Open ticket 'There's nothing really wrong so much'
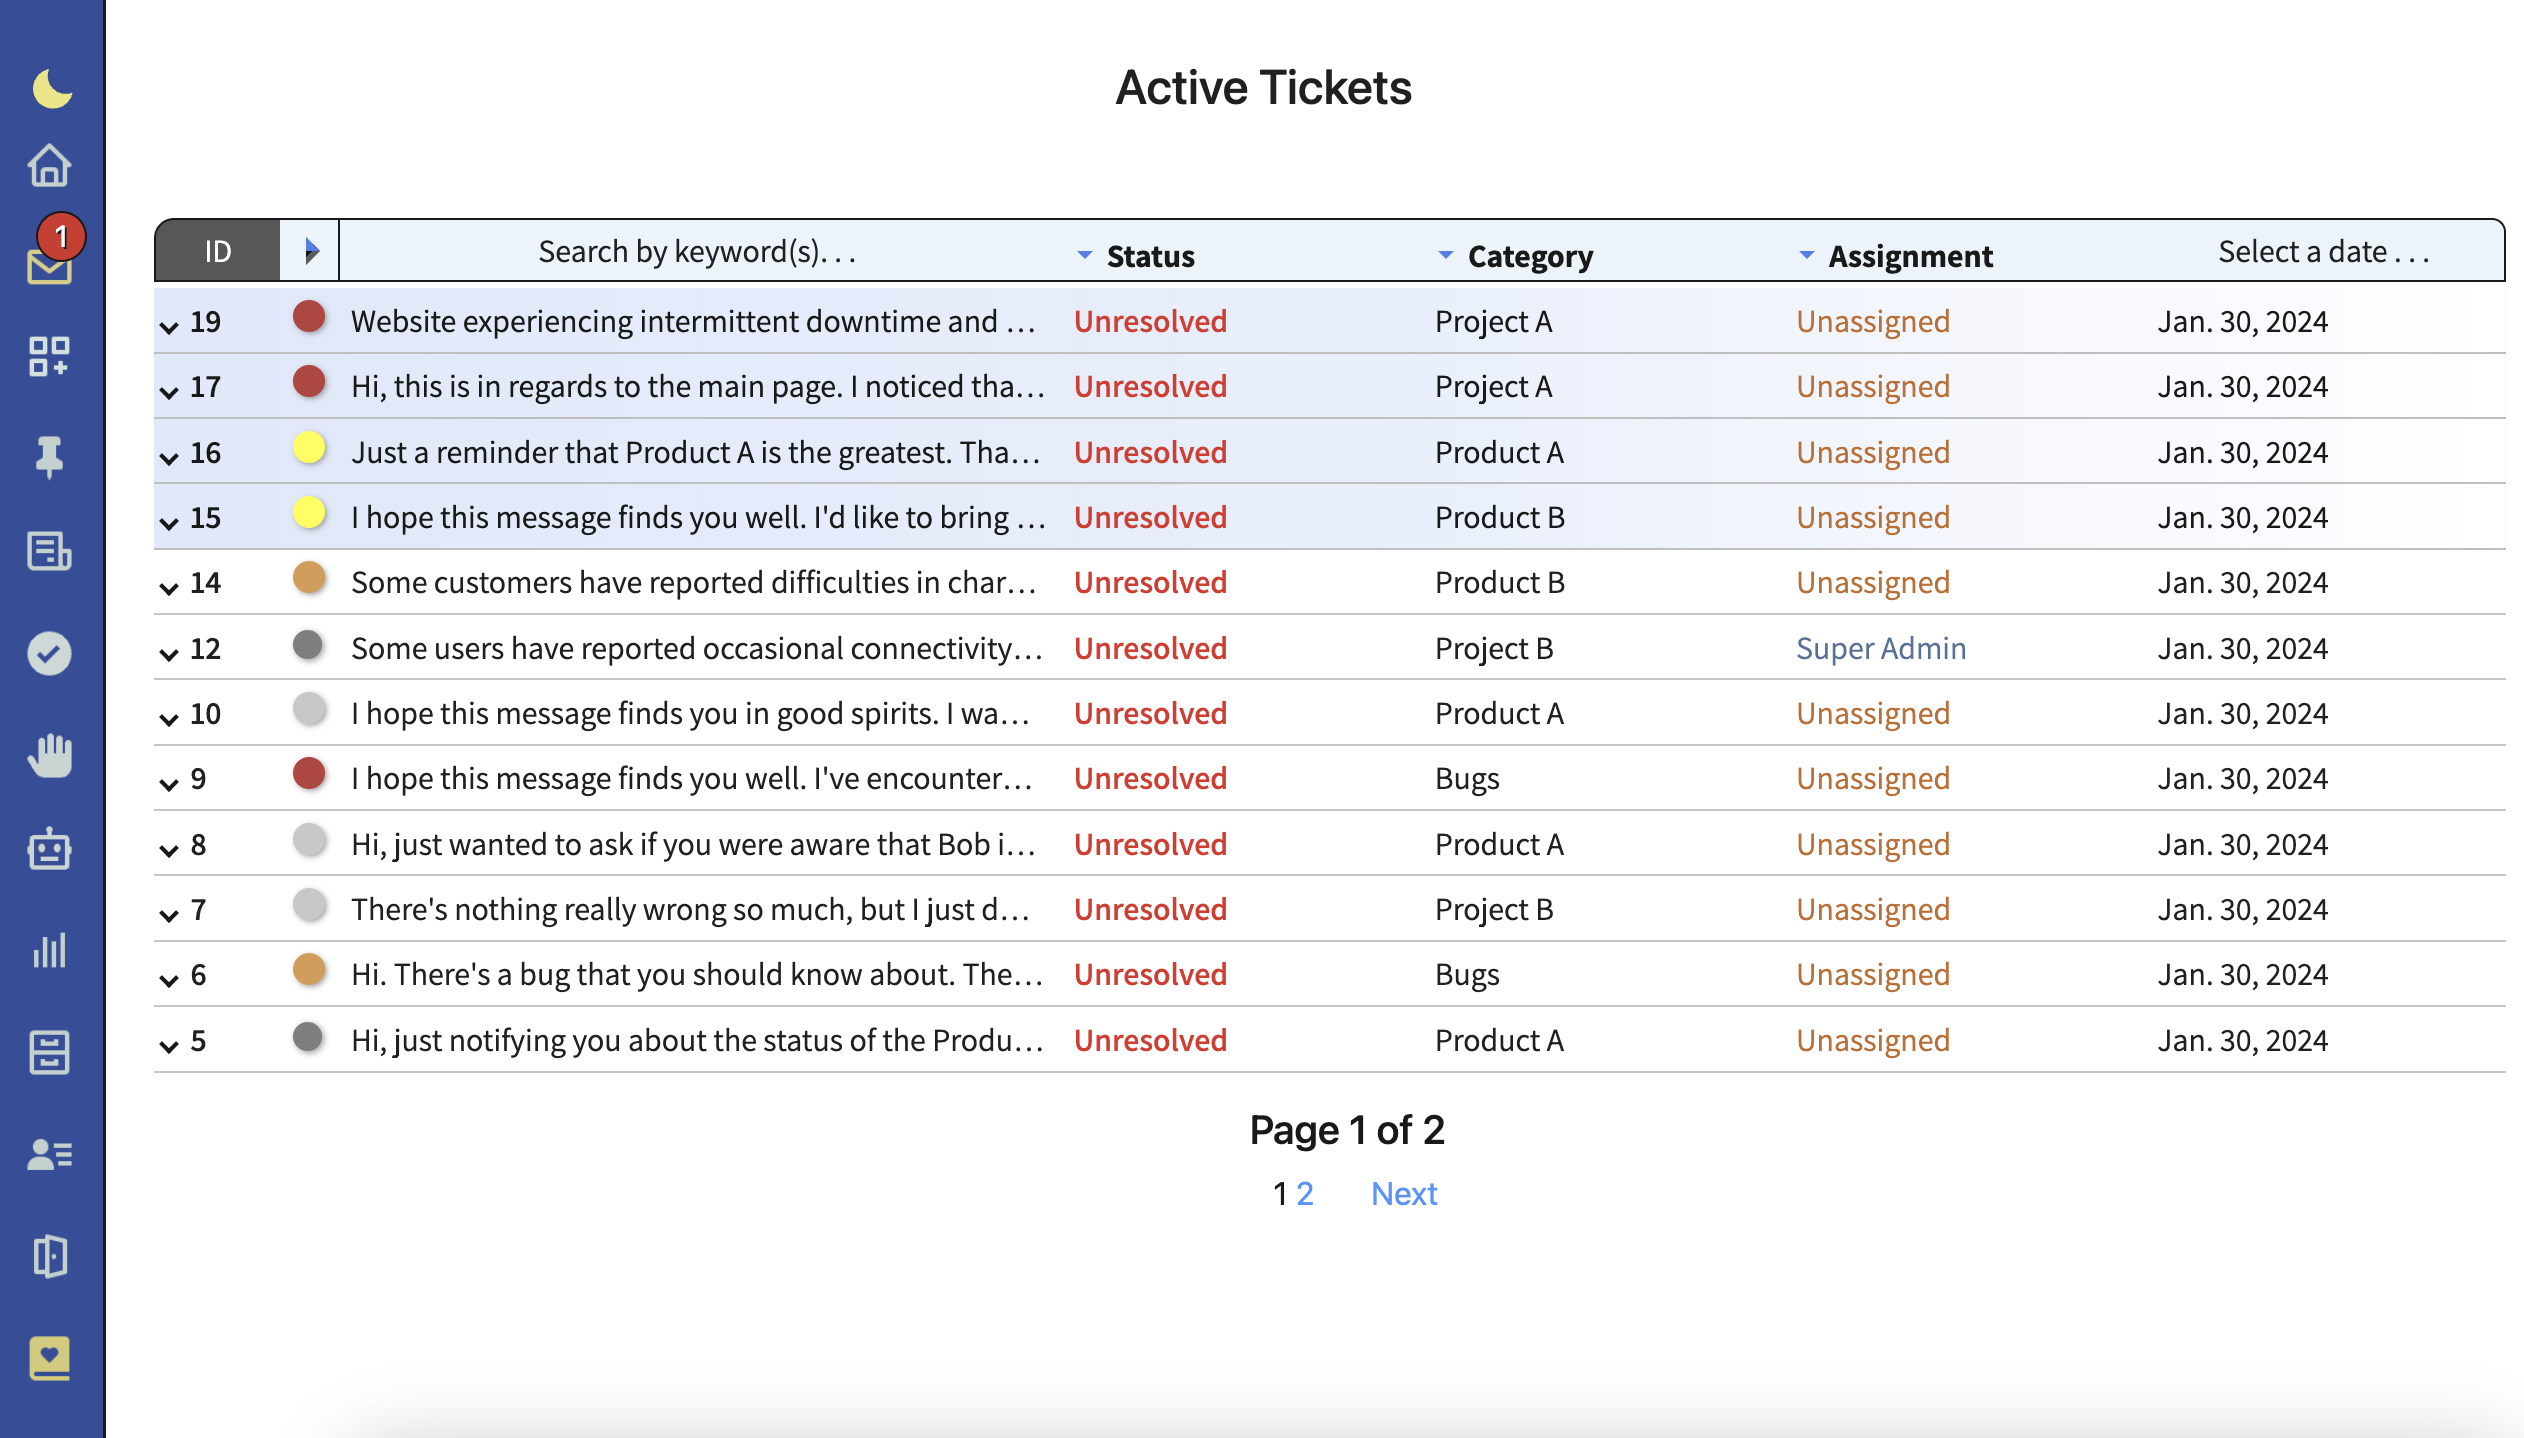Image resolution: width=2524 pixels, height=1438 pixels. [x=690, y=909]
